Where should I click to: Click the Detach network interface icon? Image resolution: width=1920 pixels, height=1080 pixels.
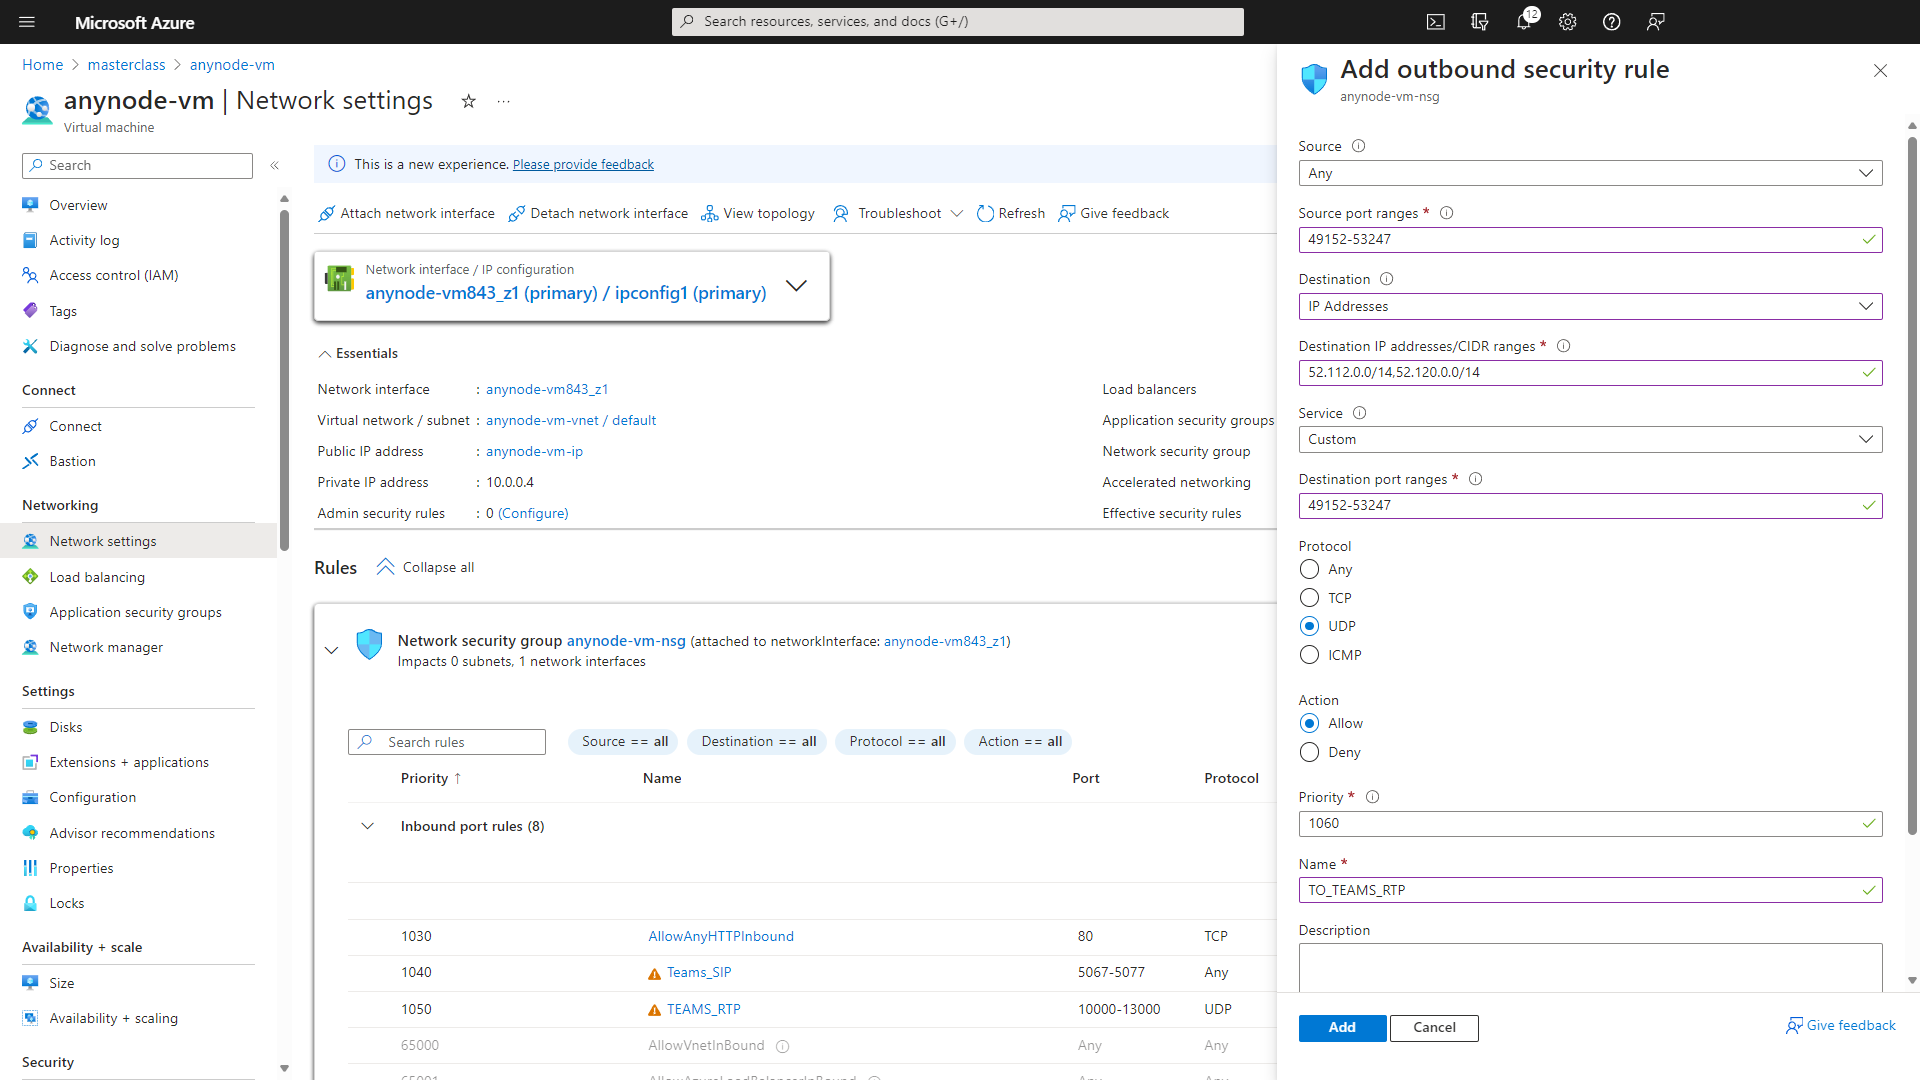516,212
